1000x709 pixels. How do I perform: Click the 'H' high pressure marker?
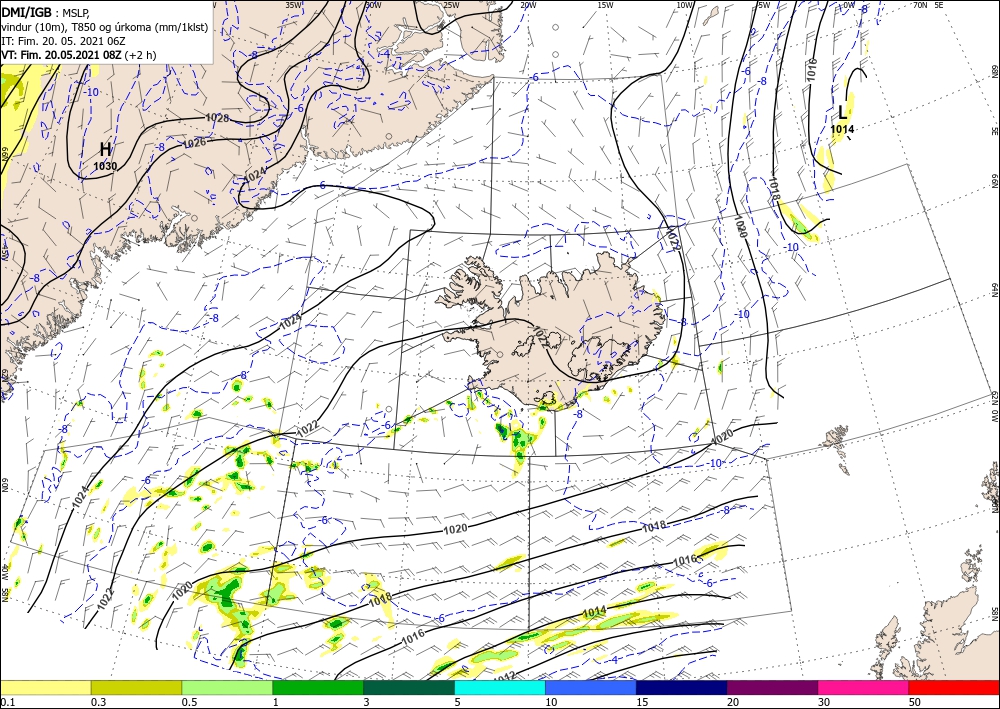tap(105, 150)
